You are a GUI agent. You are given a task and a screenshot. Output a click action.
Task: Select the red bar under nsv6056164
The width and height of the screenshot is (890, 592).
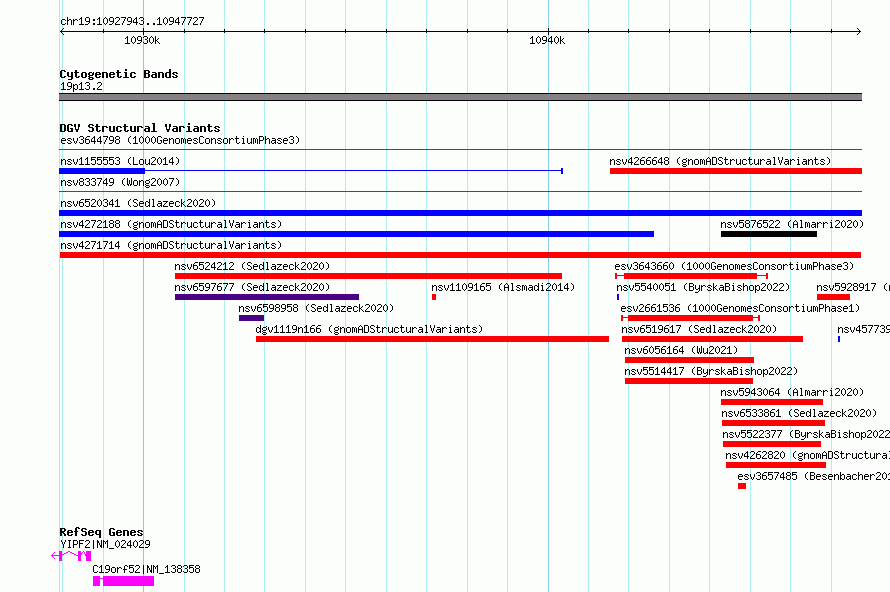pyautogui.click(x=689, y=360)
